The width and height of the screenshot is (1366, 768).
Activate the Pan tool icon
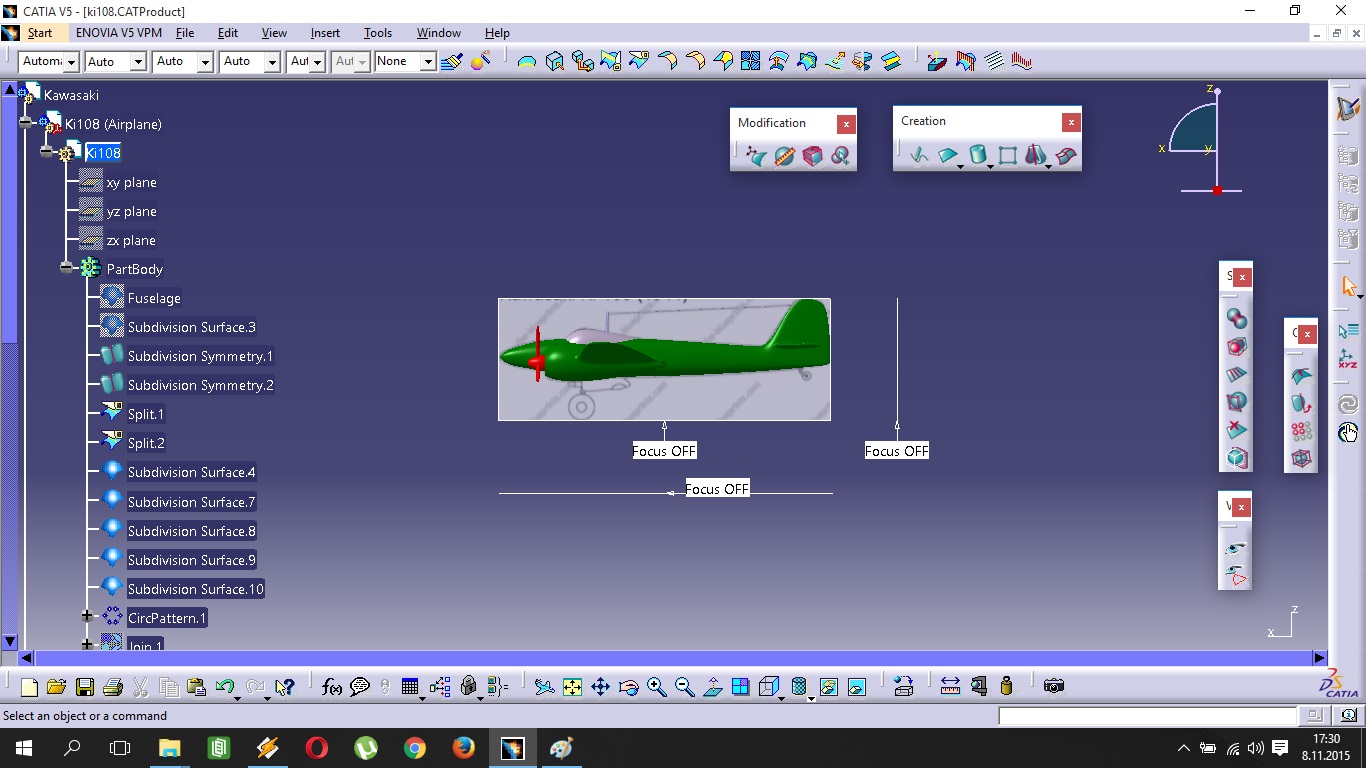pyautogui.click(x=600, y=687)
